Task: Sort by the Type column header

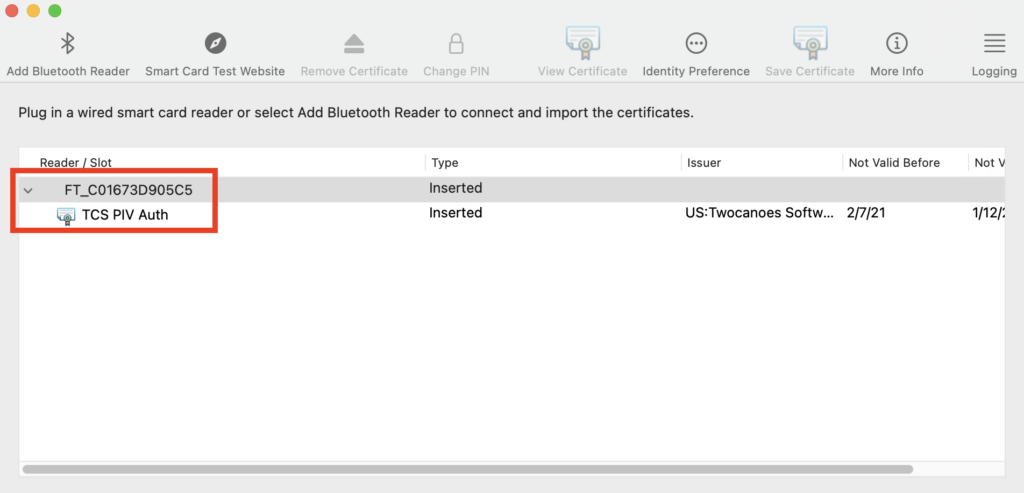Action: (x=445, y=163)
